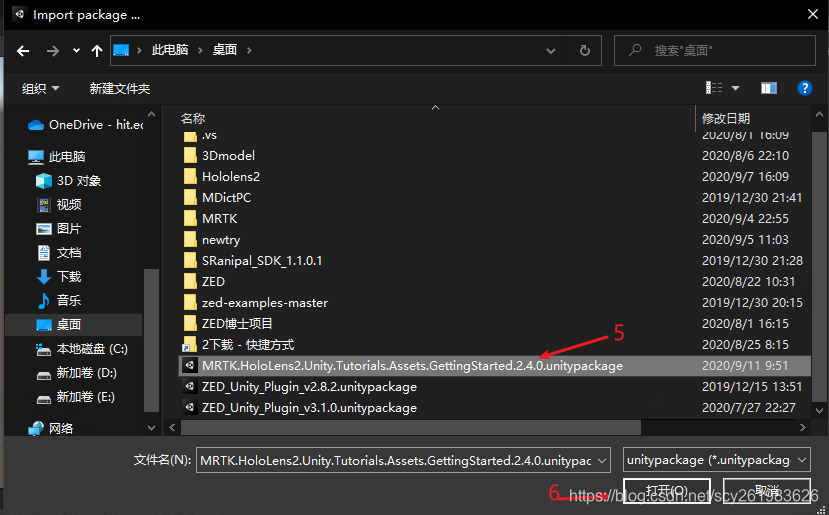Click Unity icon of ZED_Unity_Plugin_v3.1.0 file
Screen dimensions: 829x515
(189, 407)
